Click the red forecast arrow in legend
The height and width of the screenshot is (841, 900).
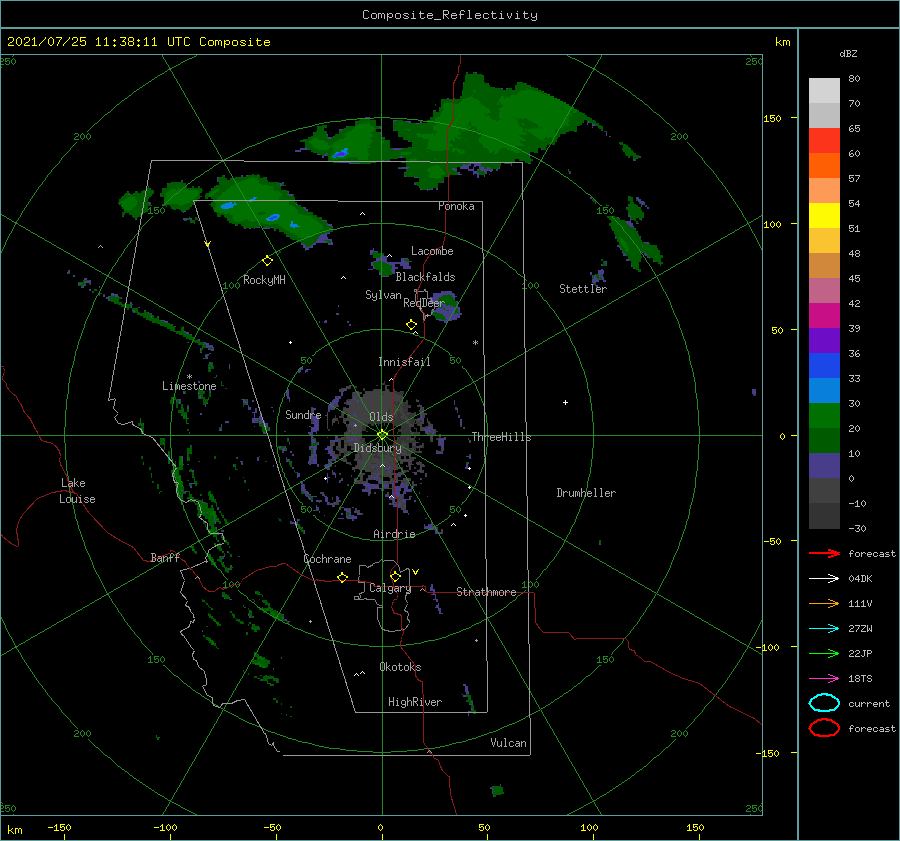click(x=824, y=553)
